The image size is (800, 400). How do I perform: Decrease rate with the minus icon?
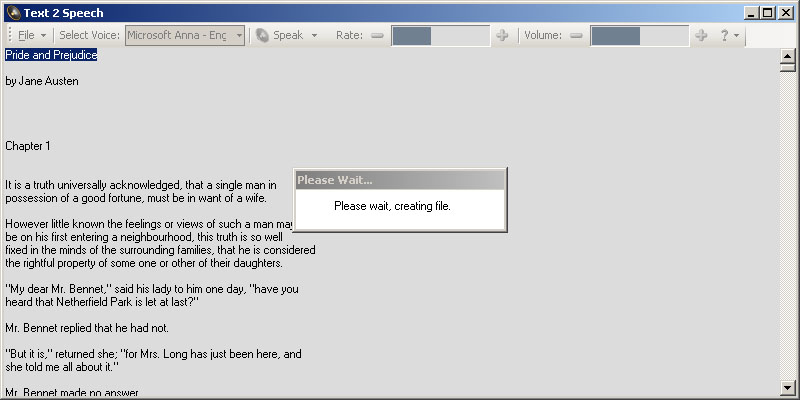(377, 35)
